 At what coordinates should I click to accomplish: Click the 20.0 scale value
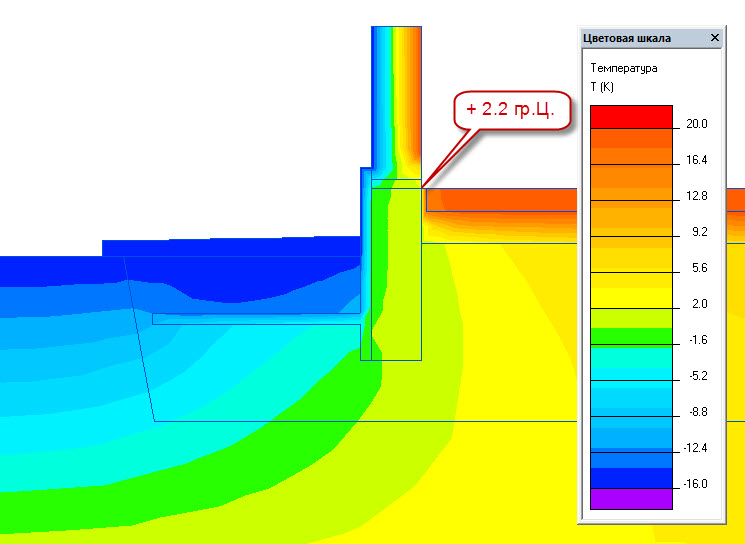(696, 125)
